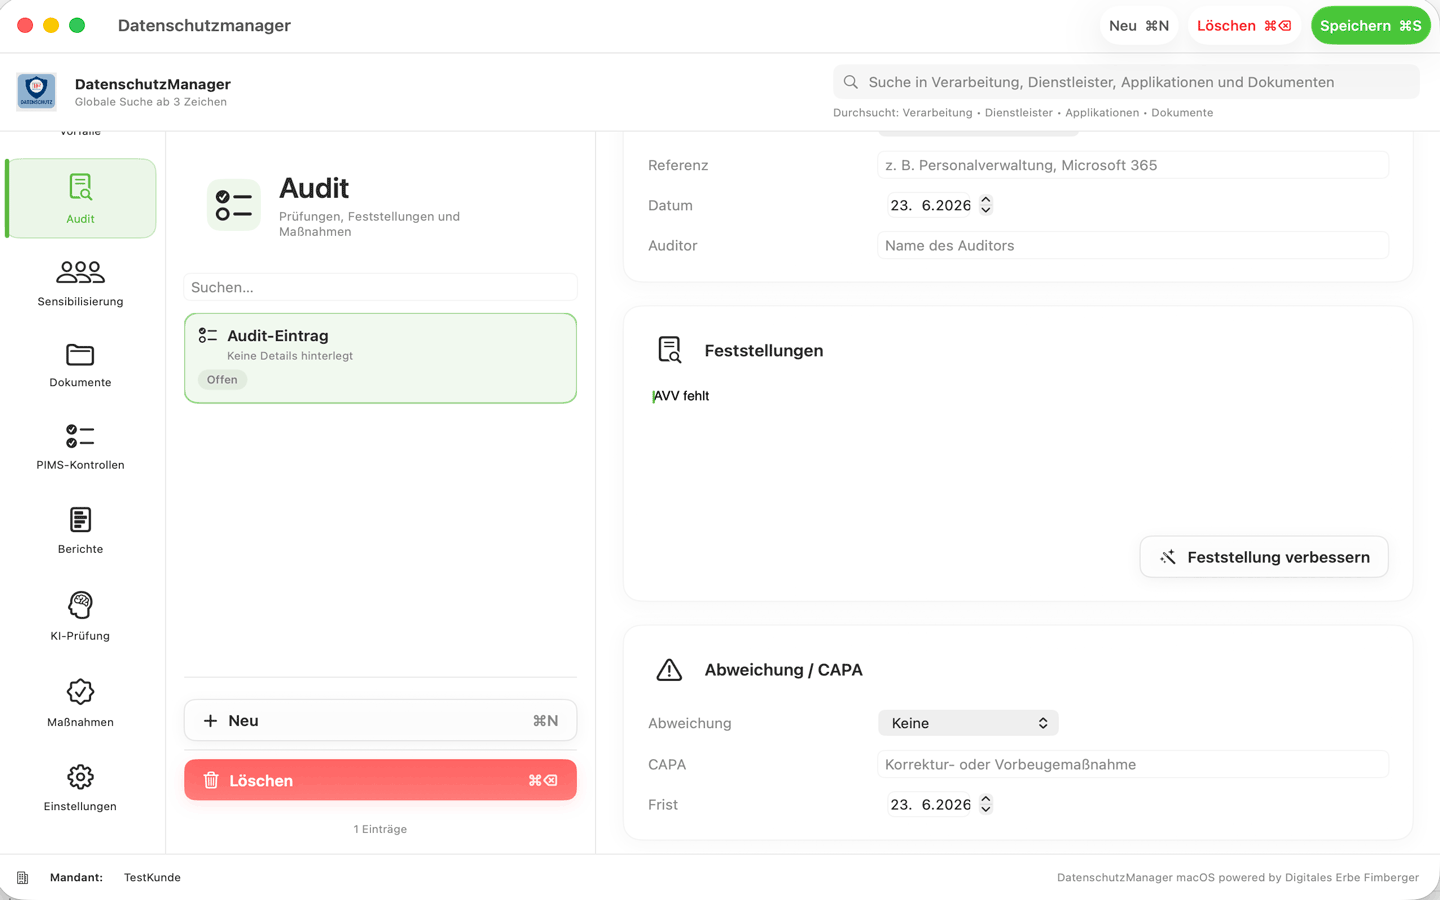This screenshot has width=1440, height=900.
Task: Click the 'Feststellungen' section heading
Action: coord(764,351)
